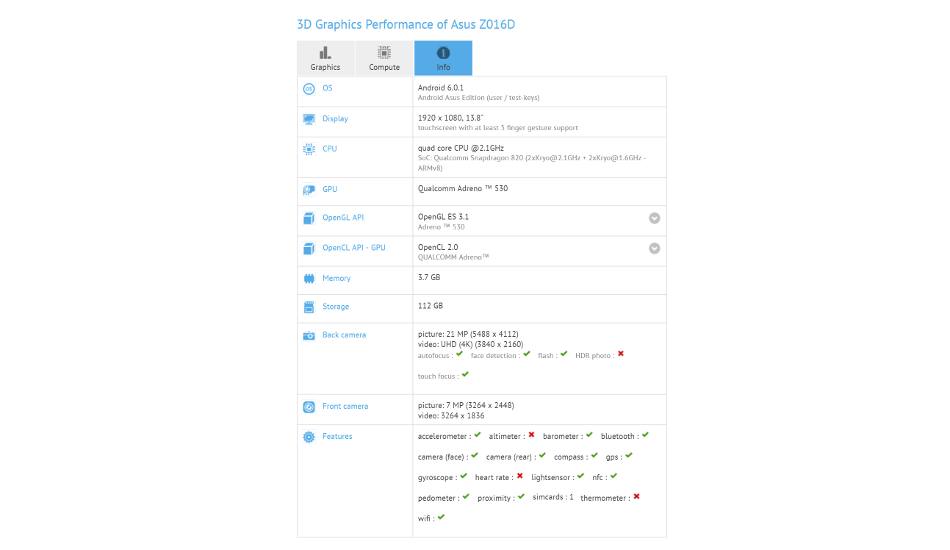This screenshot has height=550, width=950.
Task: Click the touchscreen gesture support text
Action: 498,128
